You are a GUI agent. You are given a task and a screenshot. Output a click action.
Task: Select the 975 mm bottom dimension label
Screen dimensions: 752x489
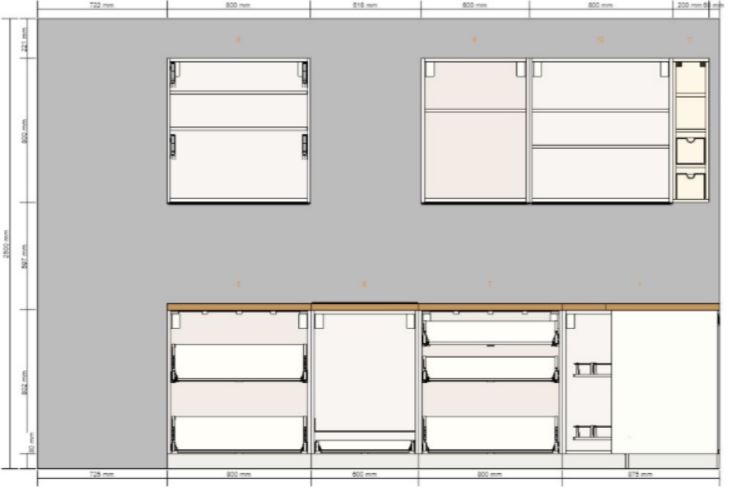point(640,473)
